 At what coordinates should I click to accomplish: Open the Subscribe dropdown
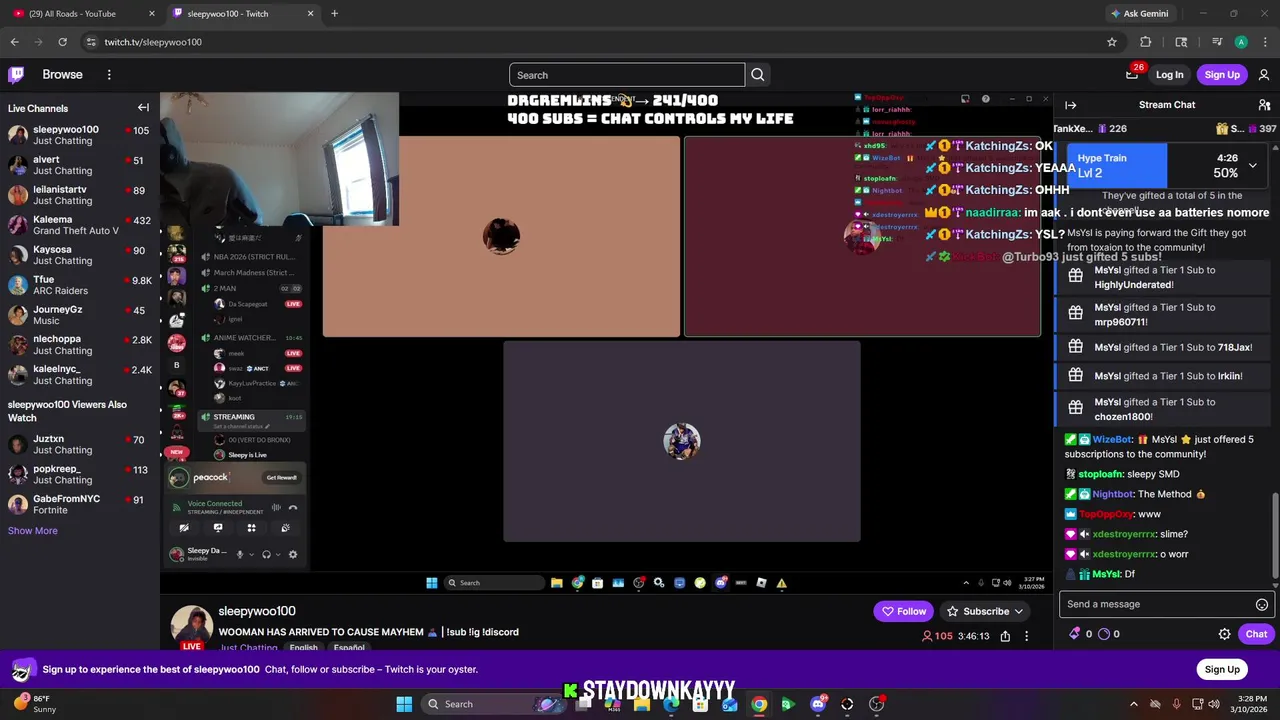pyautogui.click(x=985, y=611)
